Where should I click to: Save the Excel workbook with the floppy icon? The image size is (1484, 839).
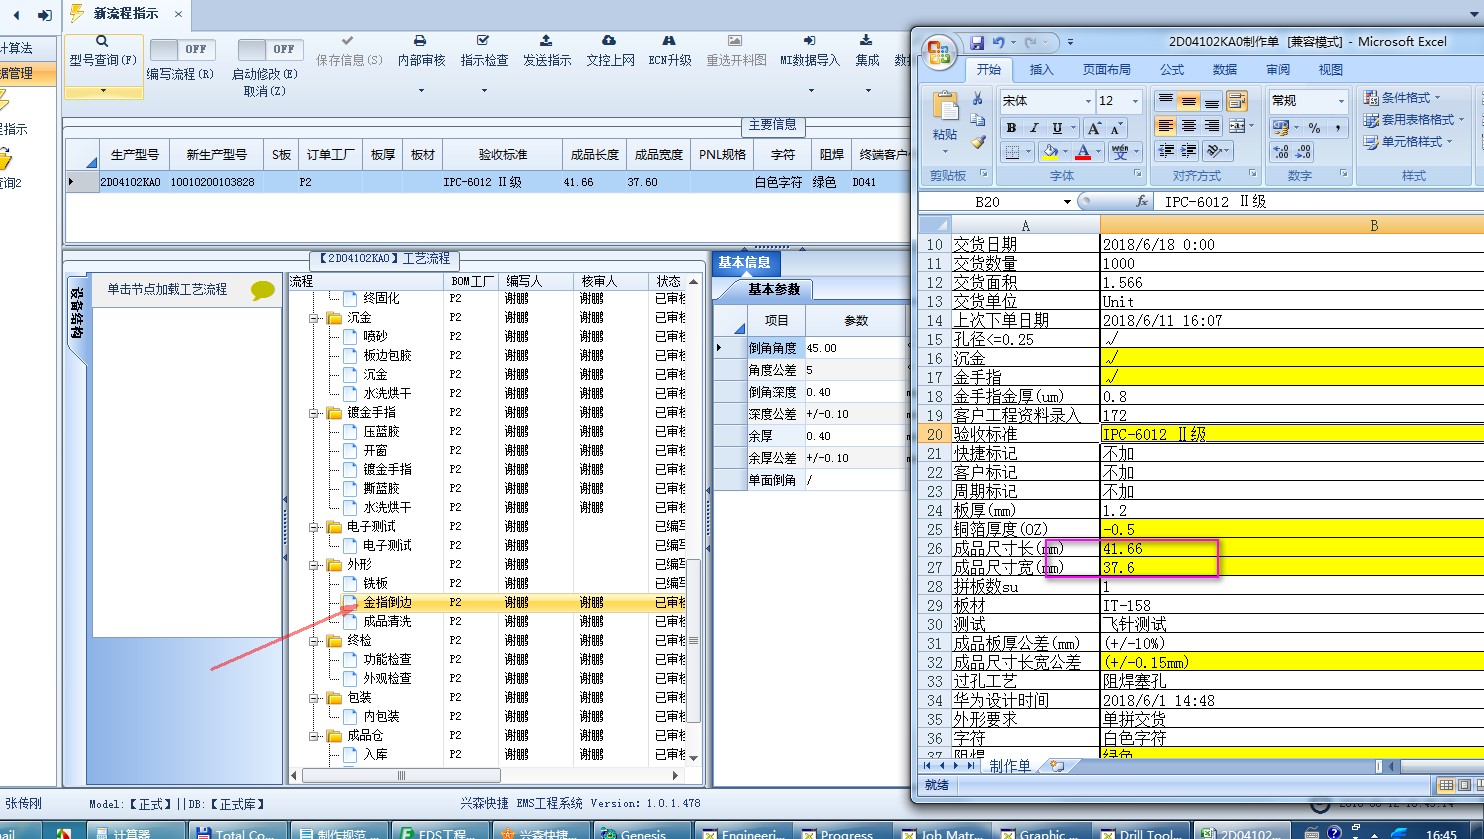[977, 42]
